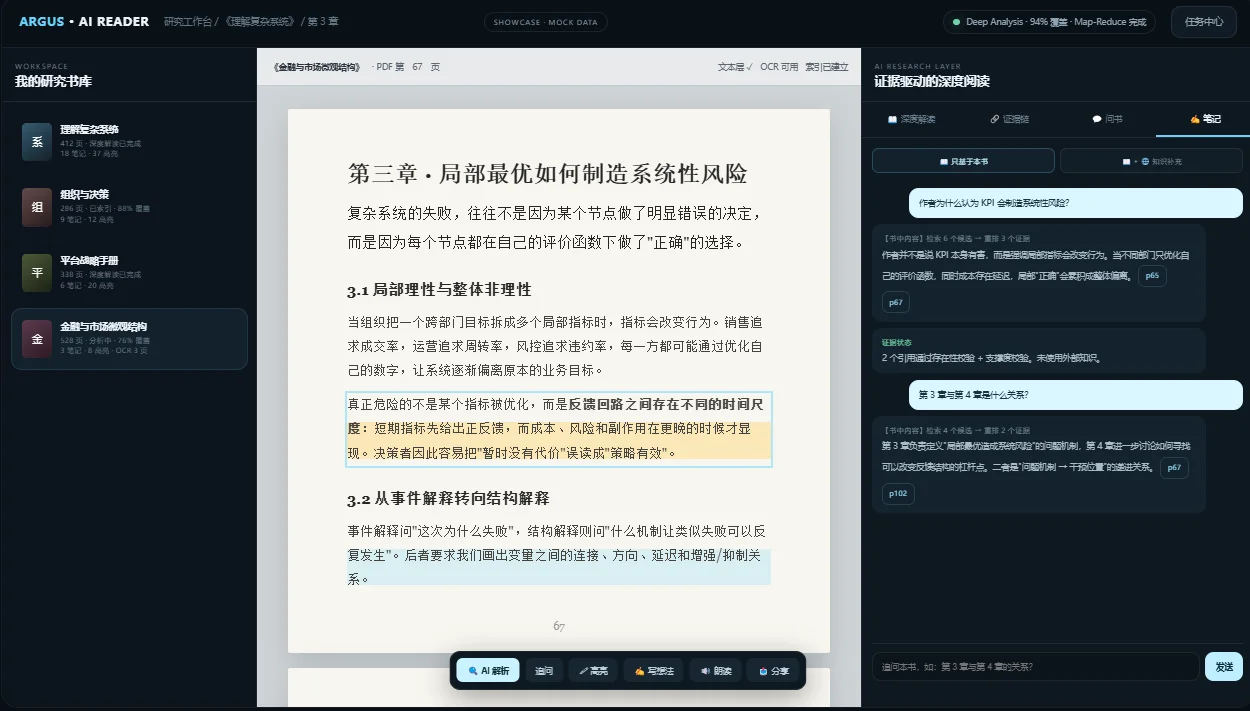The image size is (1250, 711).
Task: Click the ARGUS · AI READER logo
Action: 84,22
